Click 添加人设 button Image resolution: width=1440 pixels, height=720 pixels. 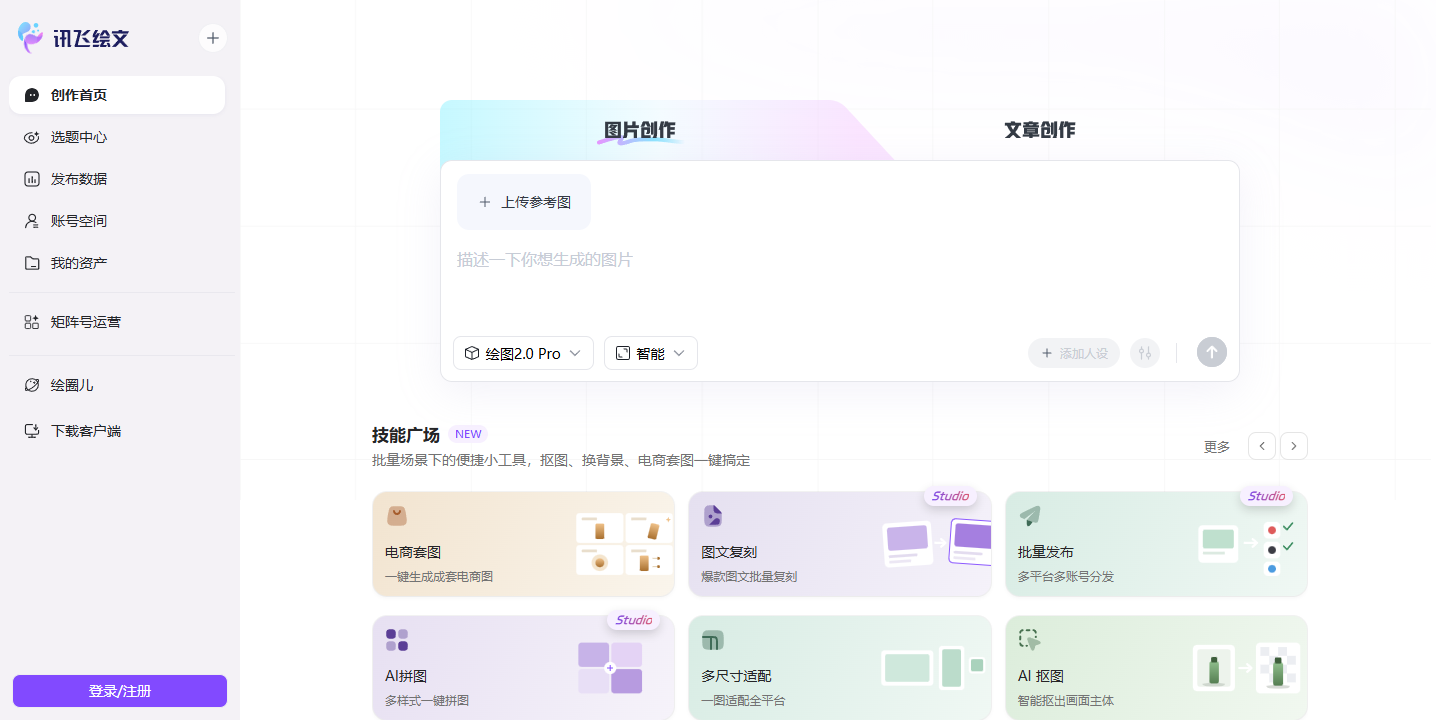(x=1074, y=353)
